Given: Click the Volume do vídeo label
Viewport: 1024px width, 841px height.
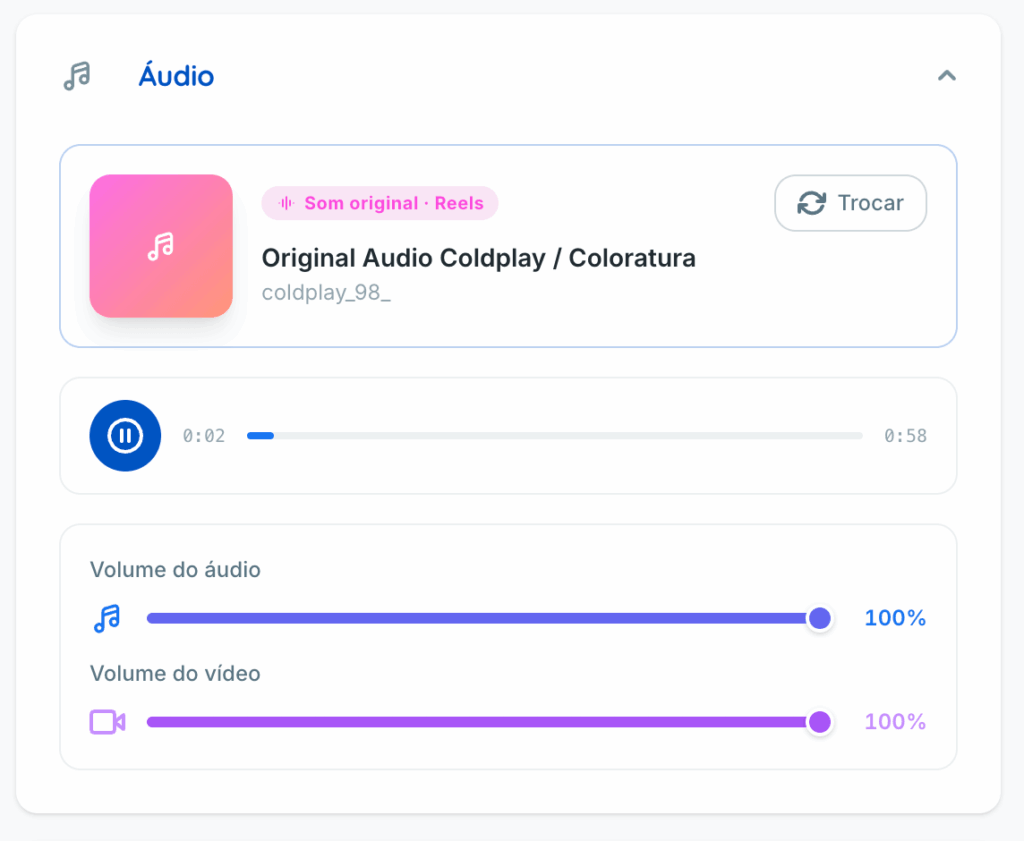Looking at the screenshot, I should click(175, 674).
